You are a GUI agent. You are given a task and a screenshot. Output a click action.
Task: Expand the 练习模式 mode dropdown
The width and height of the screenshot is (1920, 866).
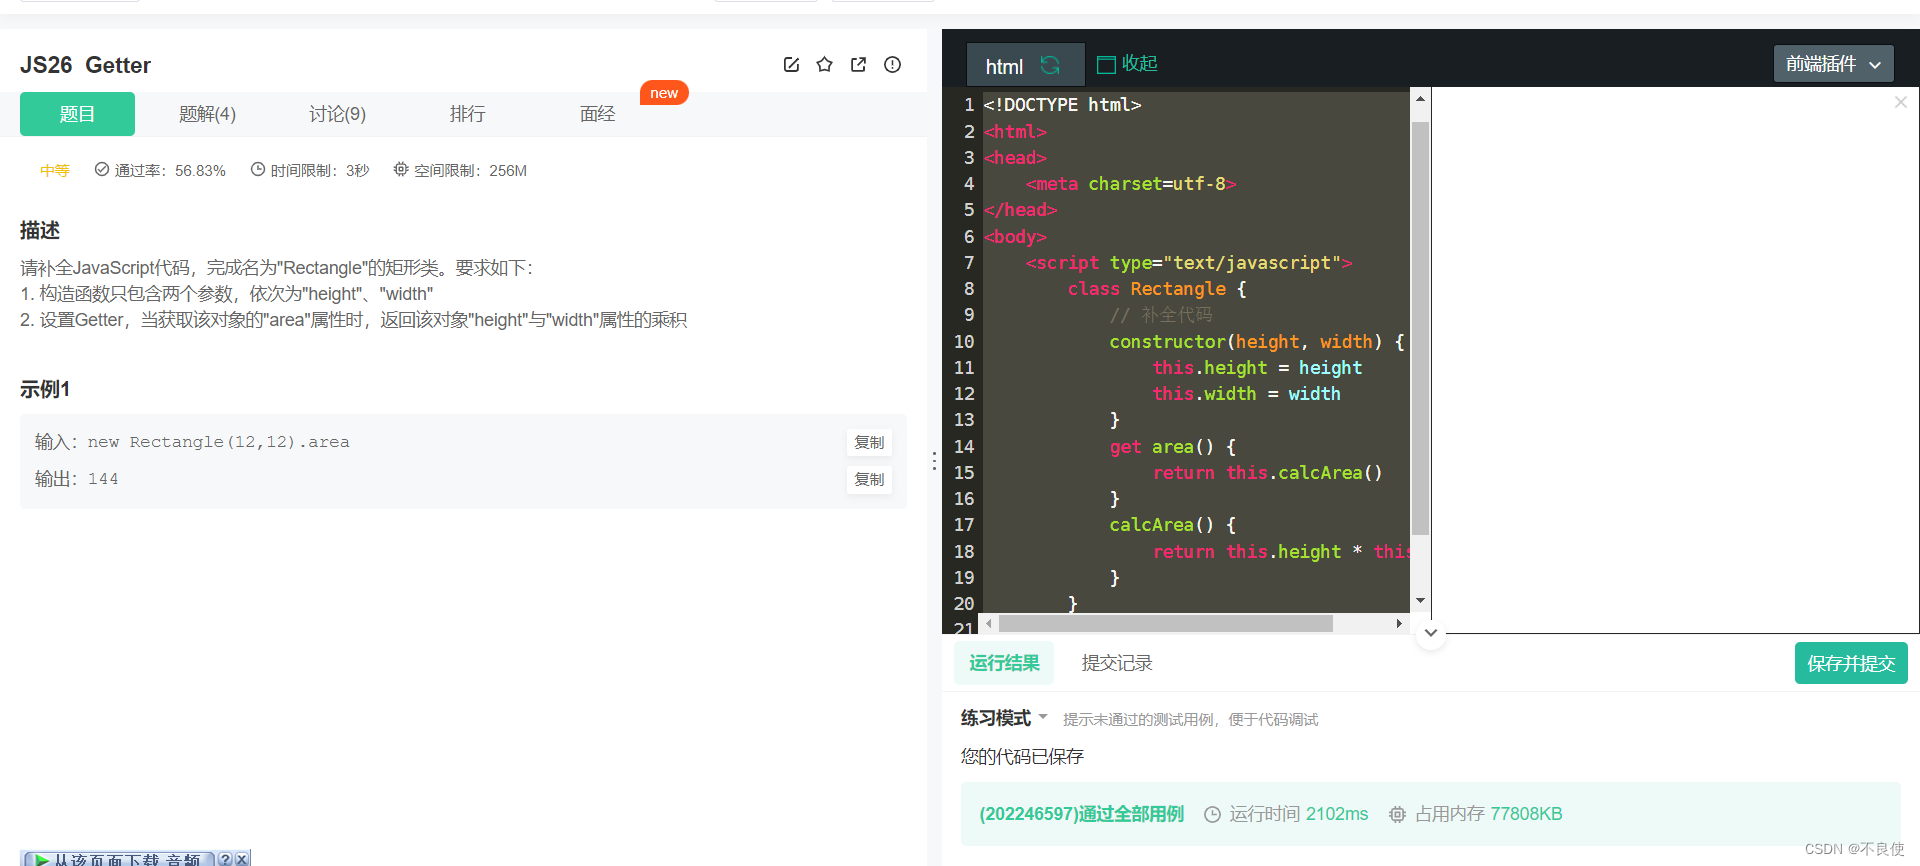click(1043, 717)
